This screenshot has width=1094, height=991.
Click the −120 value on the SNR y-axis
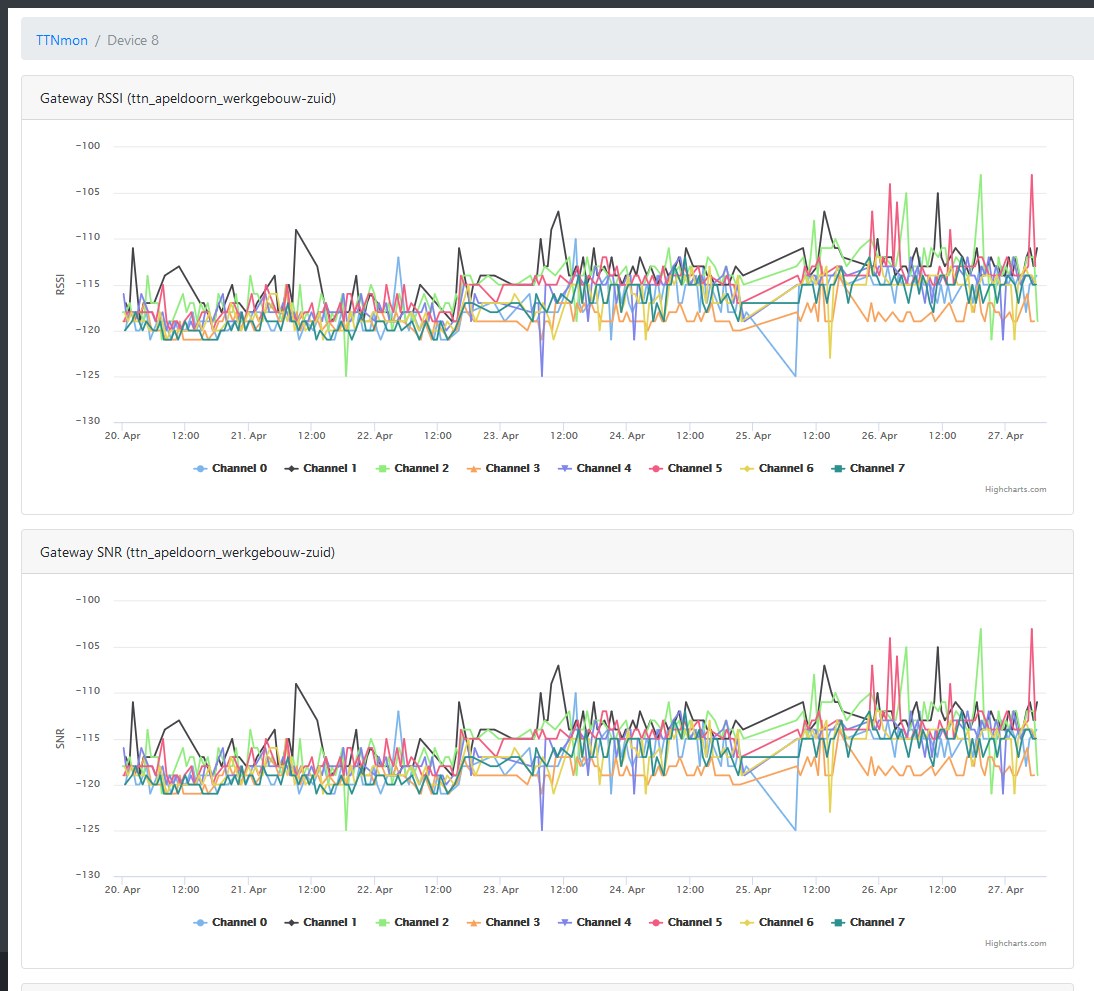(88, 784)
